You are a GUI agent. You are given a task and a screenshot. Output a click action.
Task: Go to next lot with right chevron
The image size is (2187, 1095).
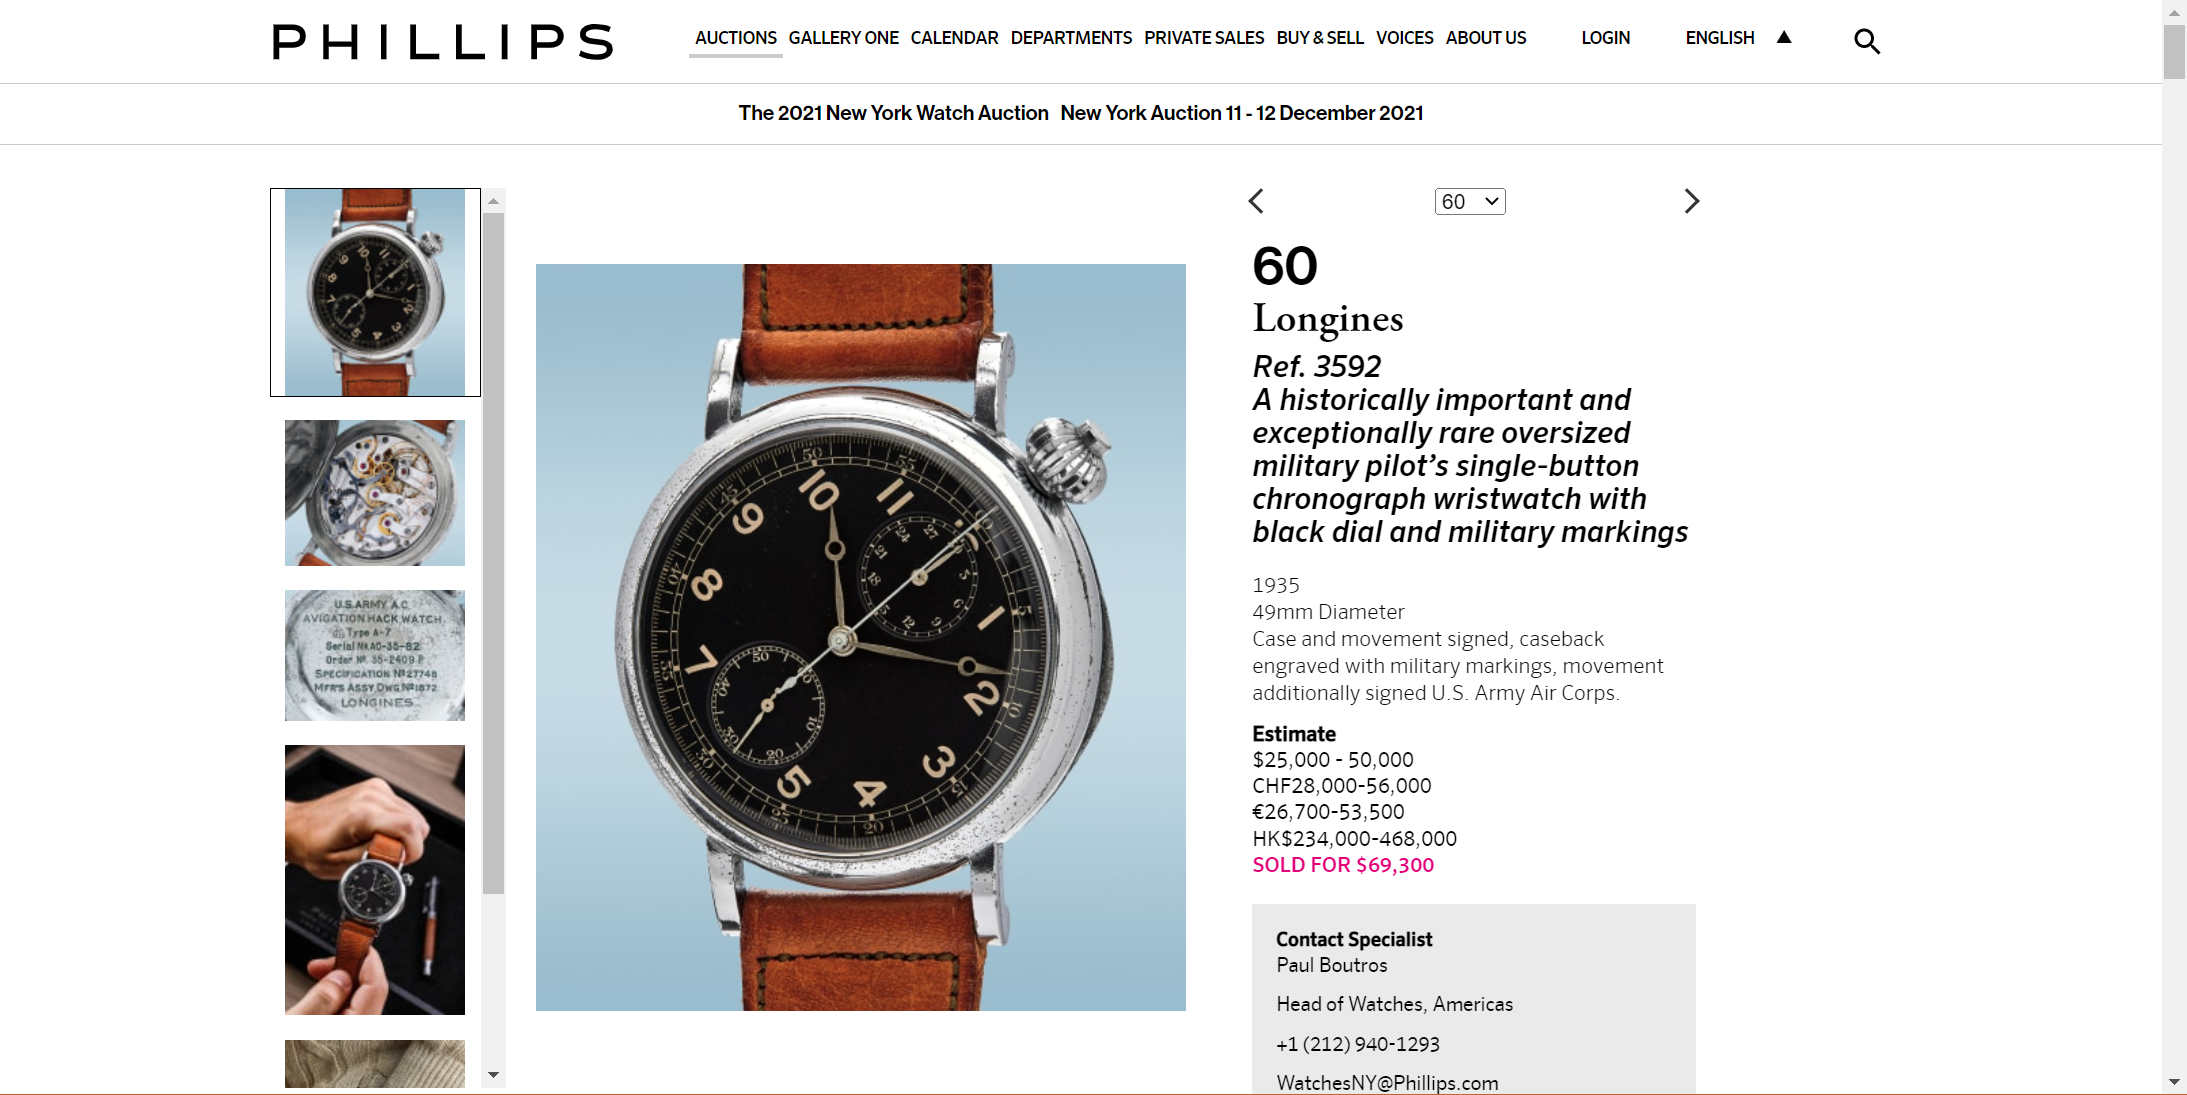(1691, 201)
